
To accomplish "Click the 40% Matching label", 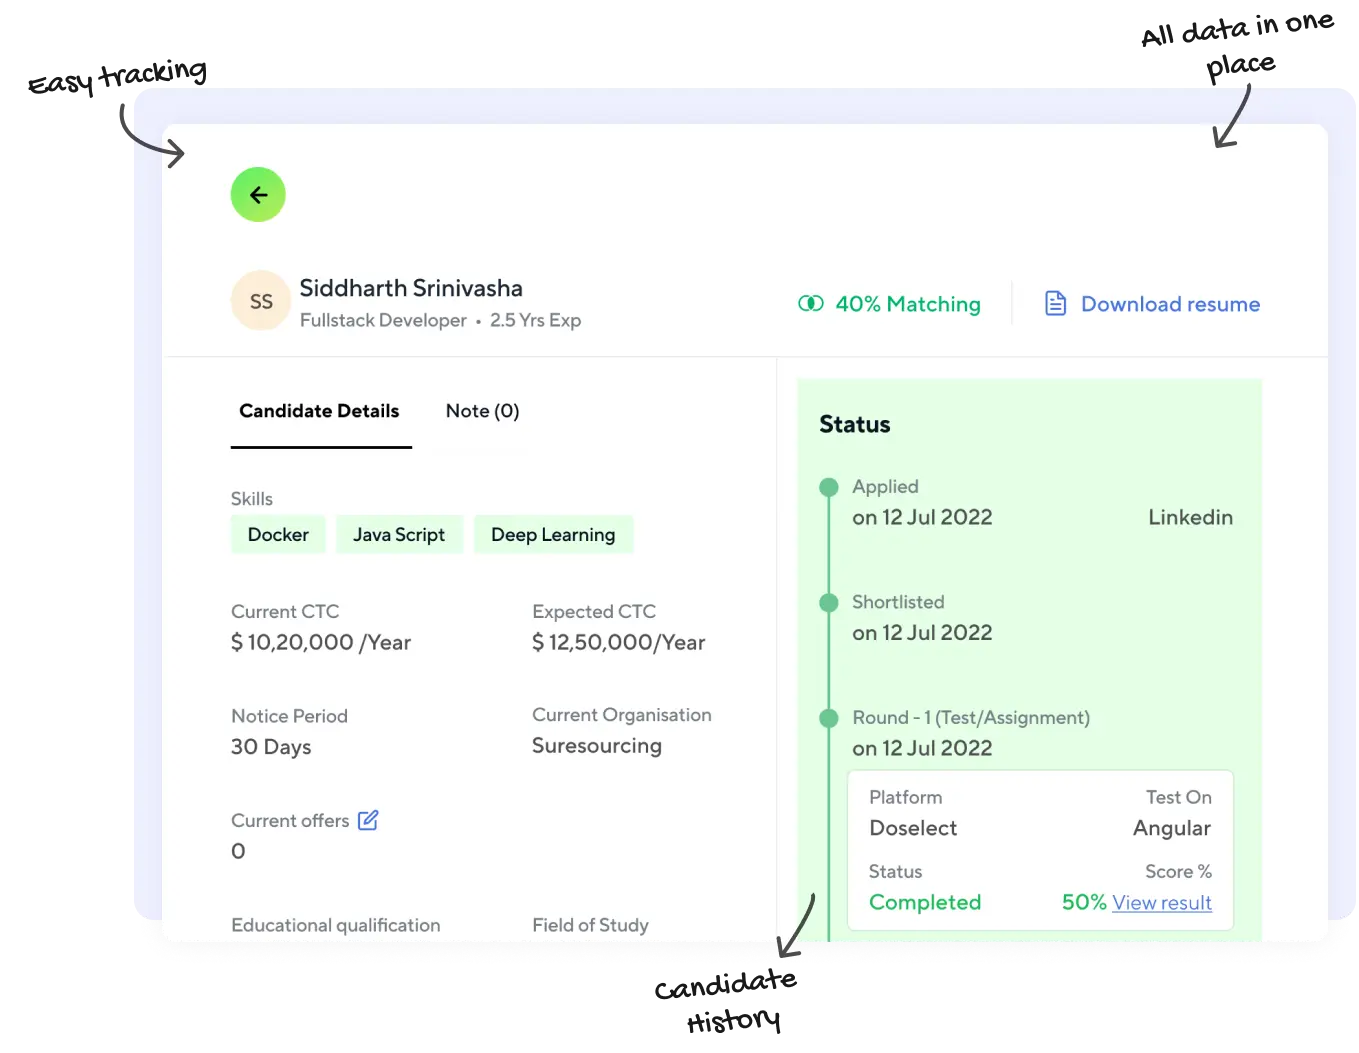I will pos(907,304).
